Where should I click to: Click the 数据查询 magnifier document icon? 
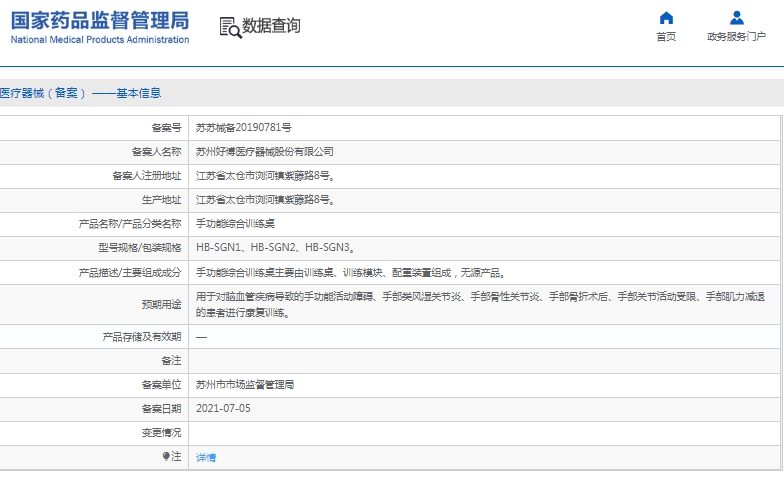[230, 27]
